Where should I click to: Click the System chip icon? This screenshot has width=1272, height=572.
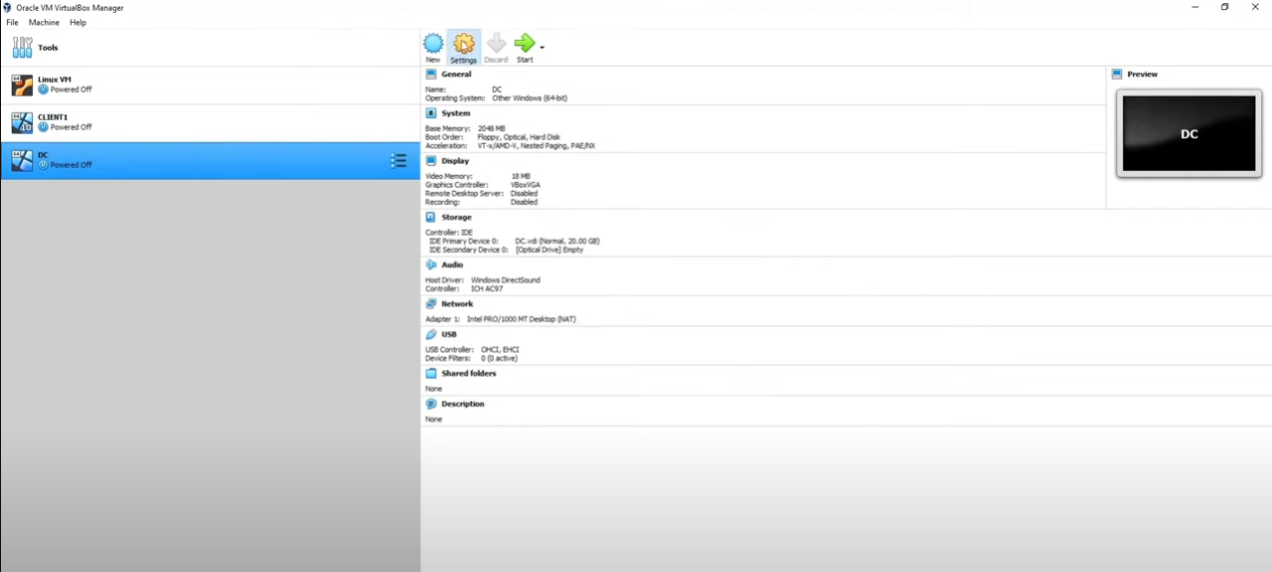tap(431, 113)
